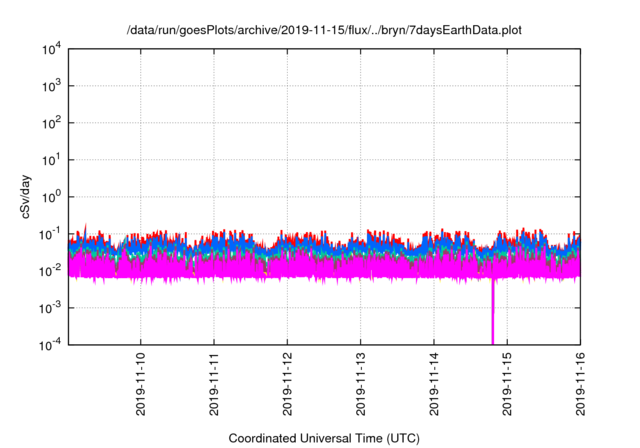Click the 2019-11-13 date label
640x448 pixels.
[361, 384]
